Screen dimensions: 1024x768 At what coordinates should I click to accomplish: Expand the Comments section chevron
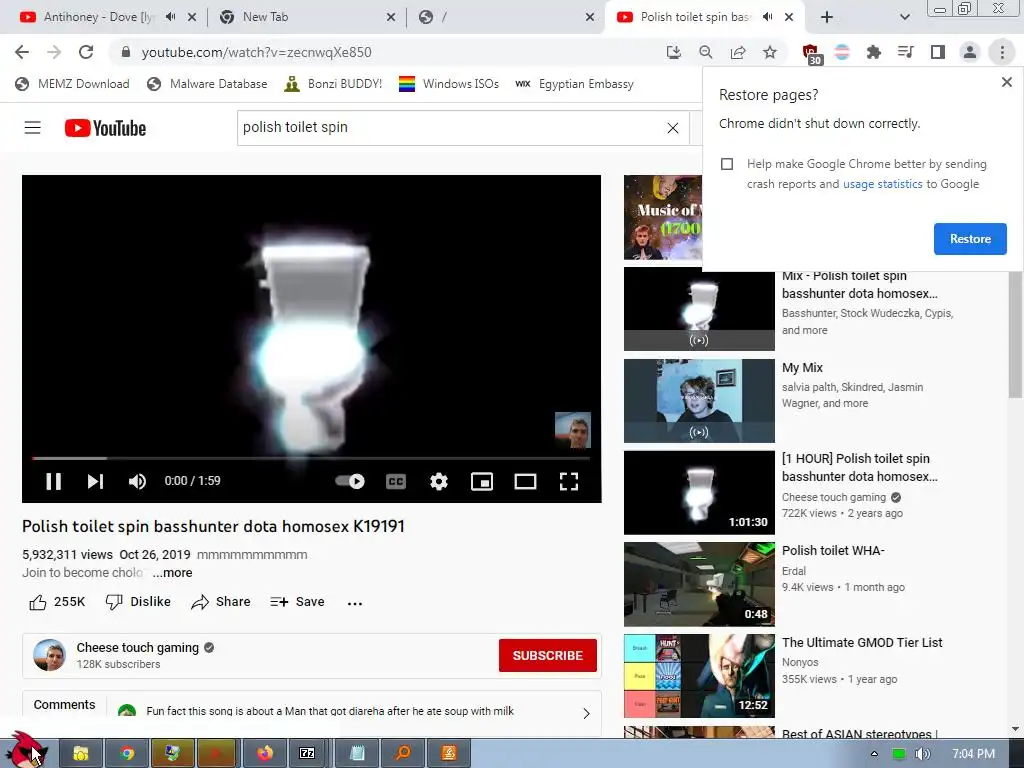[586, 713]
